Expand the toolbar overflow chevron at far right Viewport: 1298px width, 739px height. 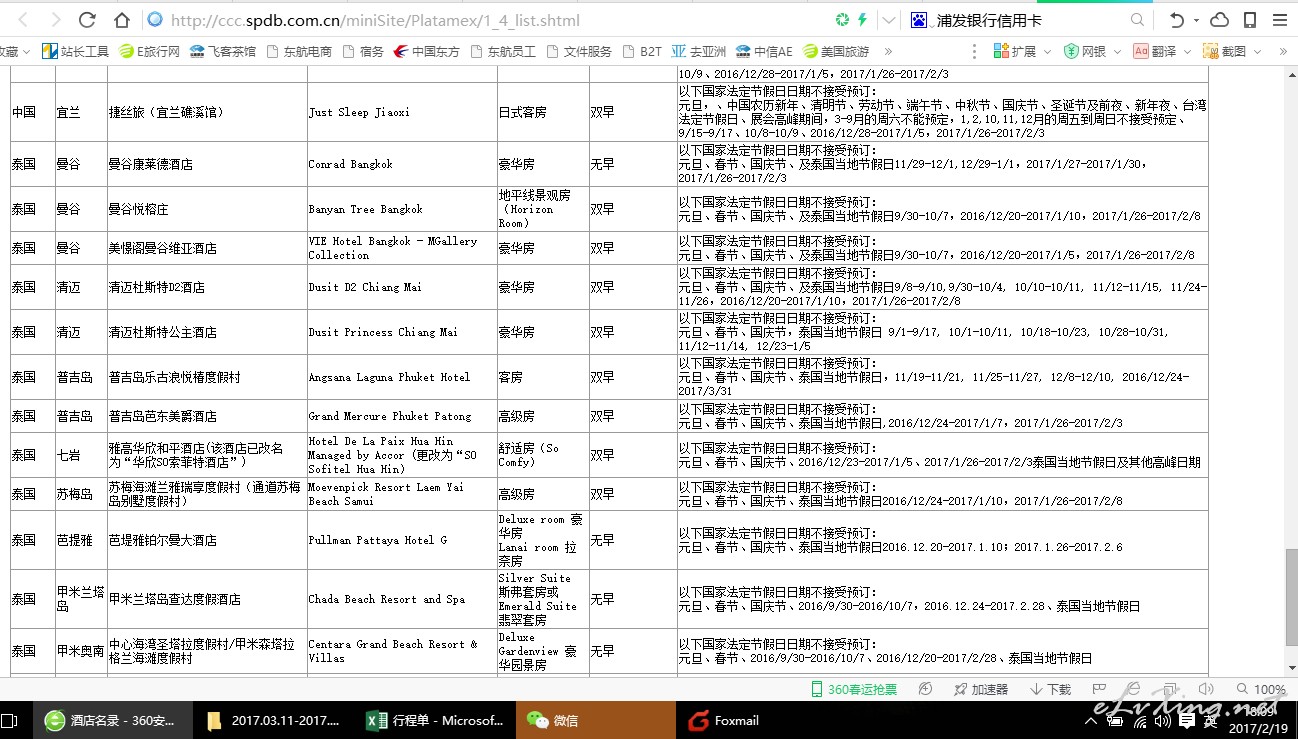1281,51
